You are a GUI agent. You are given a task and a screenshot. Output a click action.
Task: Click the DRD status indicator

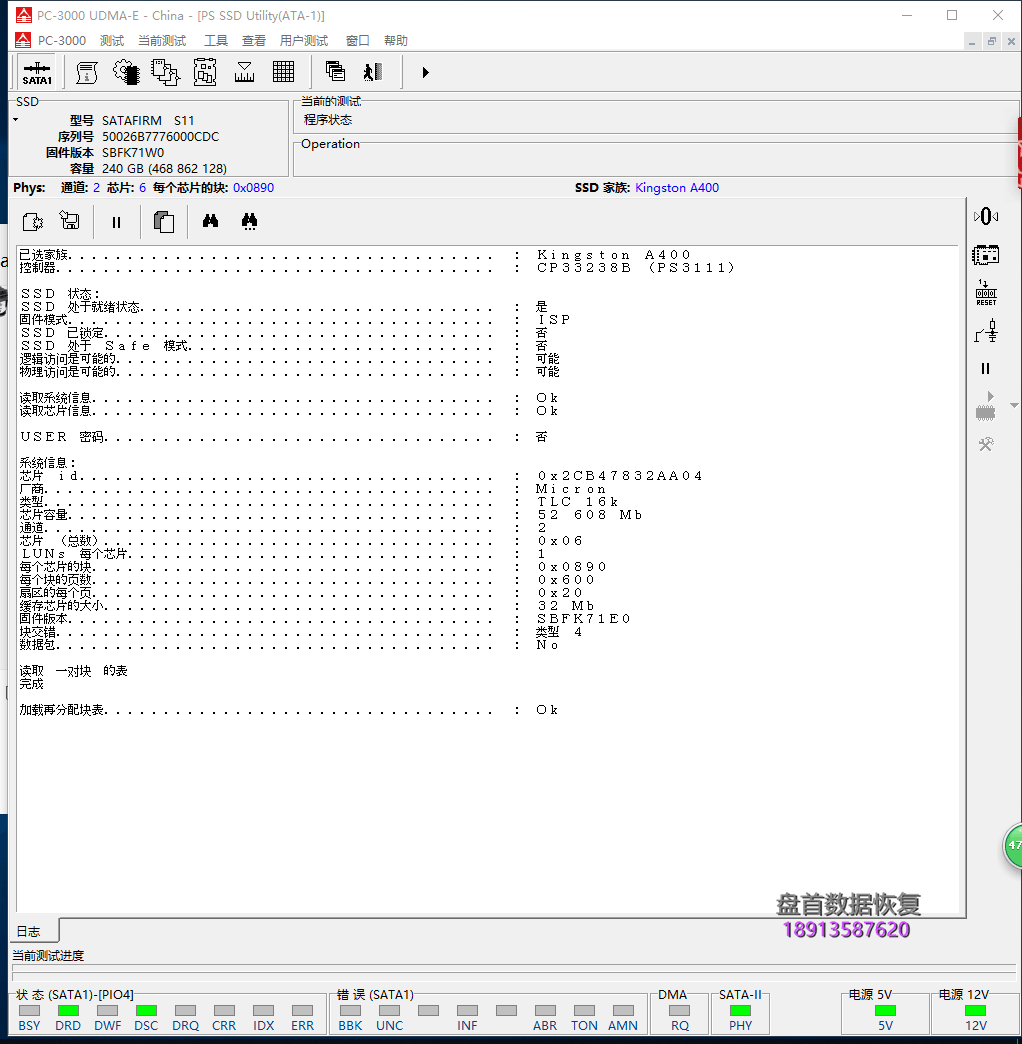coord(68,1011)
